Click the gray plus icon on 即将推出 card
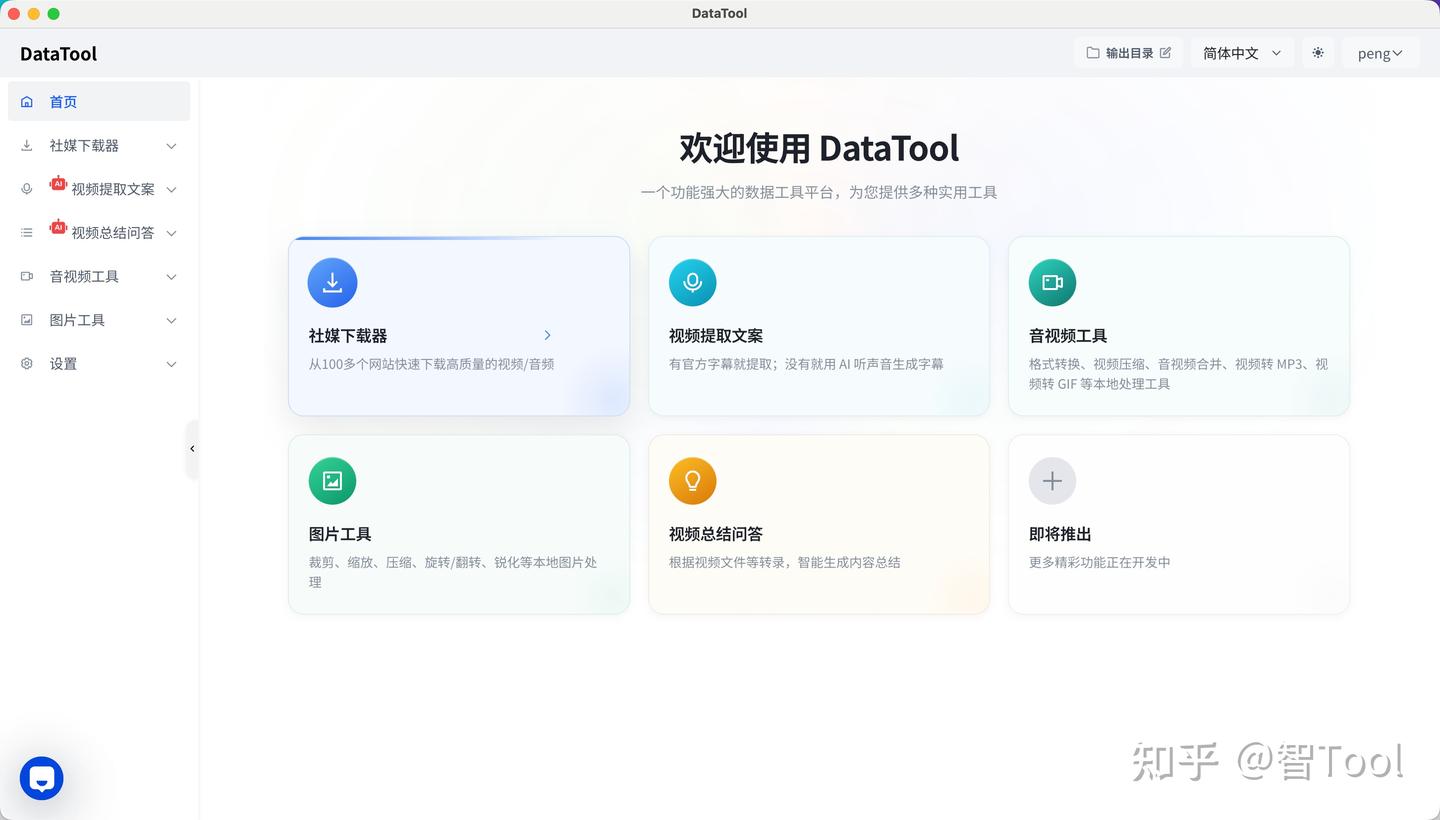The width and height of the screenshot is (1440, 820). click(1052, 481)
